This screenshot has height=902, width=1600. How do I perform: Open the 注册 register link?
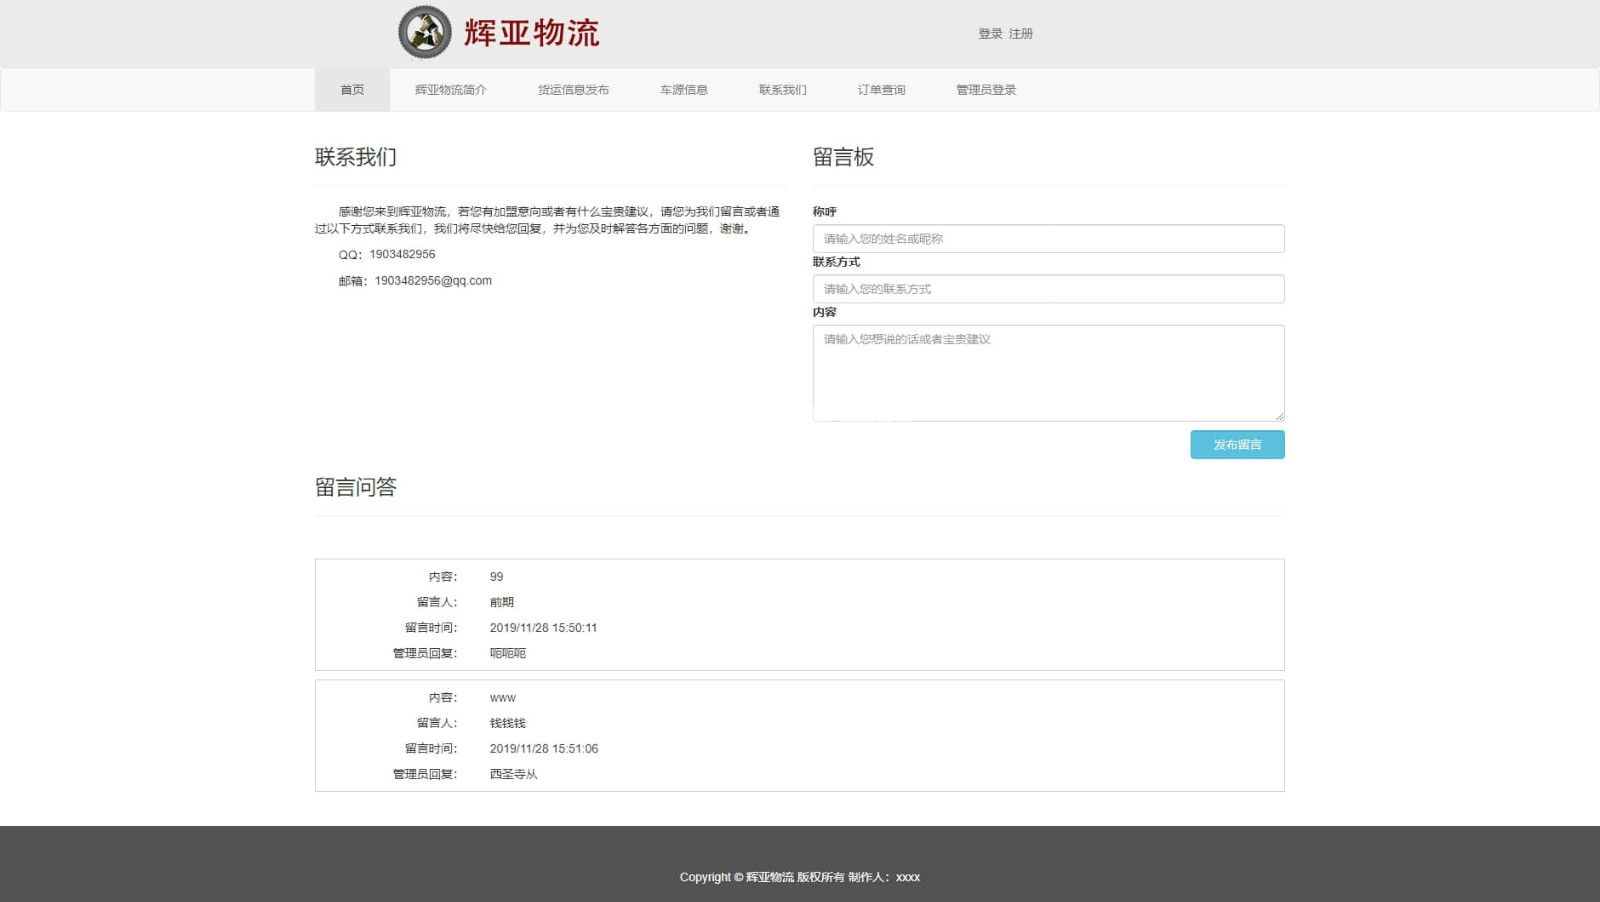1021,34
